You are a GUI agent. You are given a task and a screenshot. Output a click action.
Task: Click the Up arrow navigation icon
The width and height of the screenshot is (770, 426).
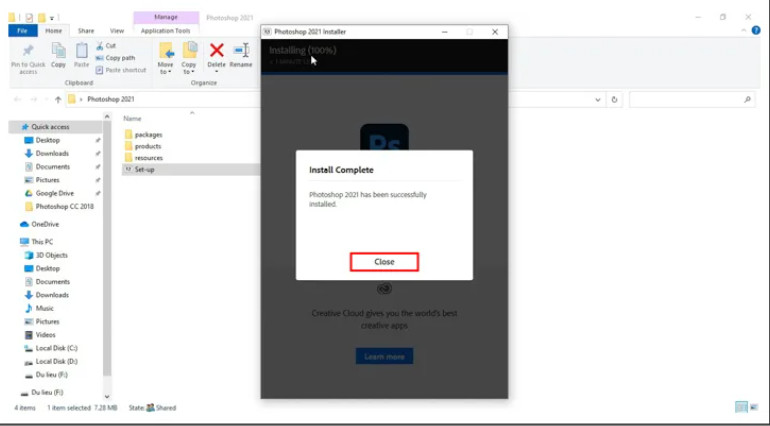click(58, 100)
